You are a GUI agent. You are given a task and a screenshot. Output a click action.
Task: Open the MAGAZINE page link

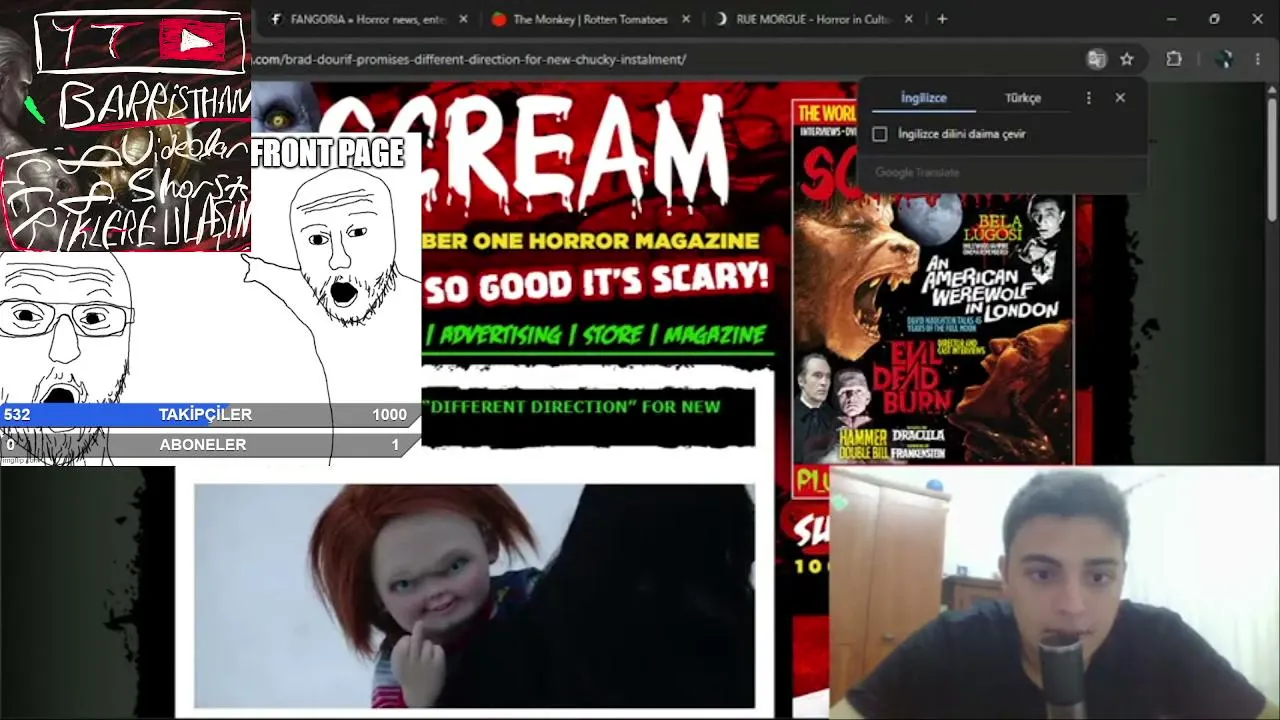pos(714,335)
